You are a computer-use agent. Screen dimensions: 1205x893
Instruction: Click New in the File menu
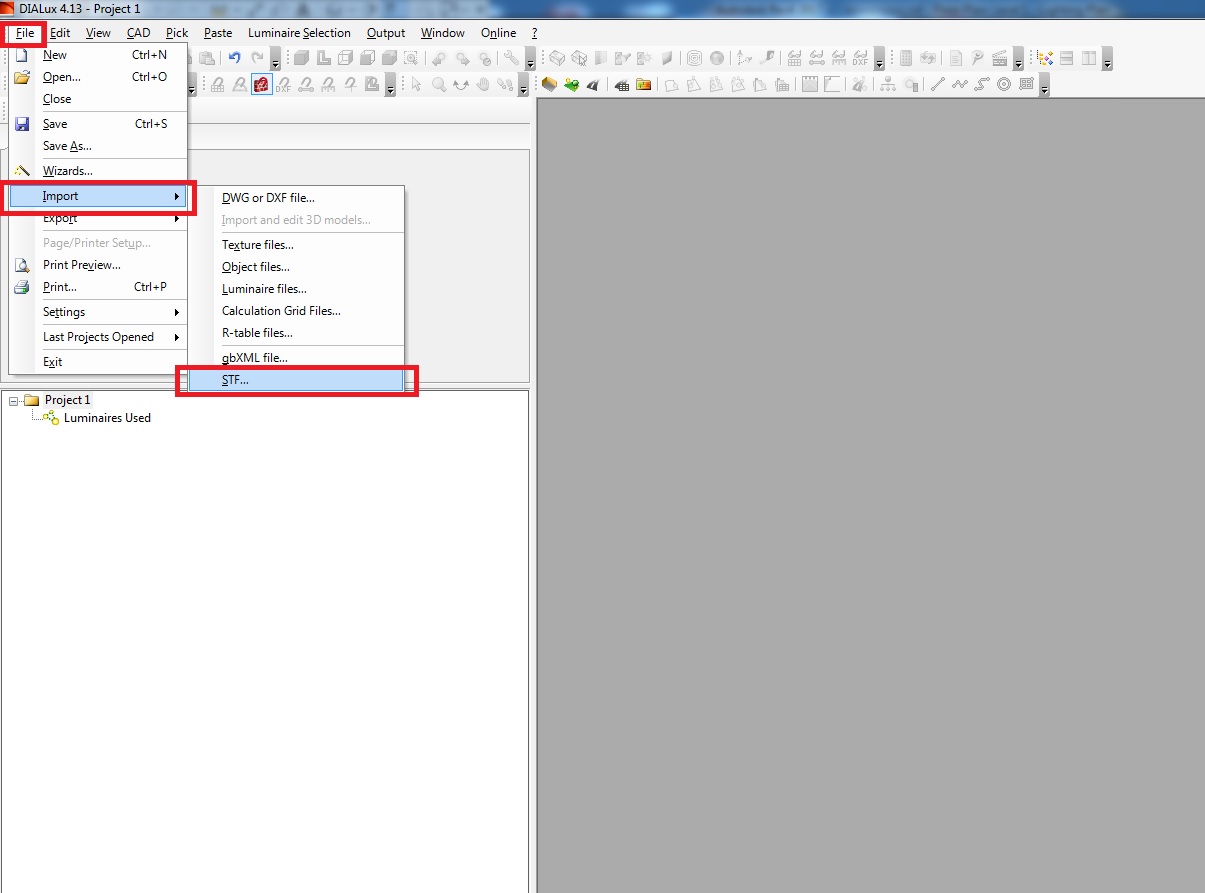[98, 55]
